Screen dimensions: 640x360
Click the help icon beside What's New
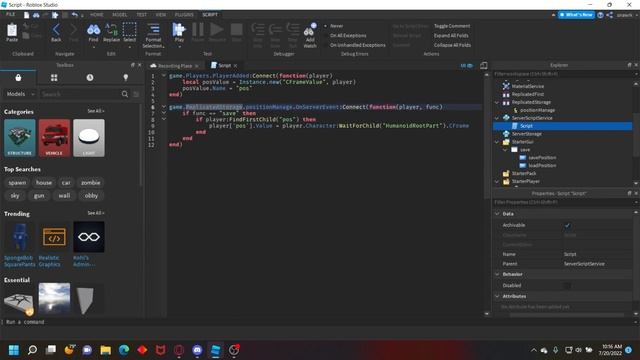pyautogui.click(x=600, y=15)
